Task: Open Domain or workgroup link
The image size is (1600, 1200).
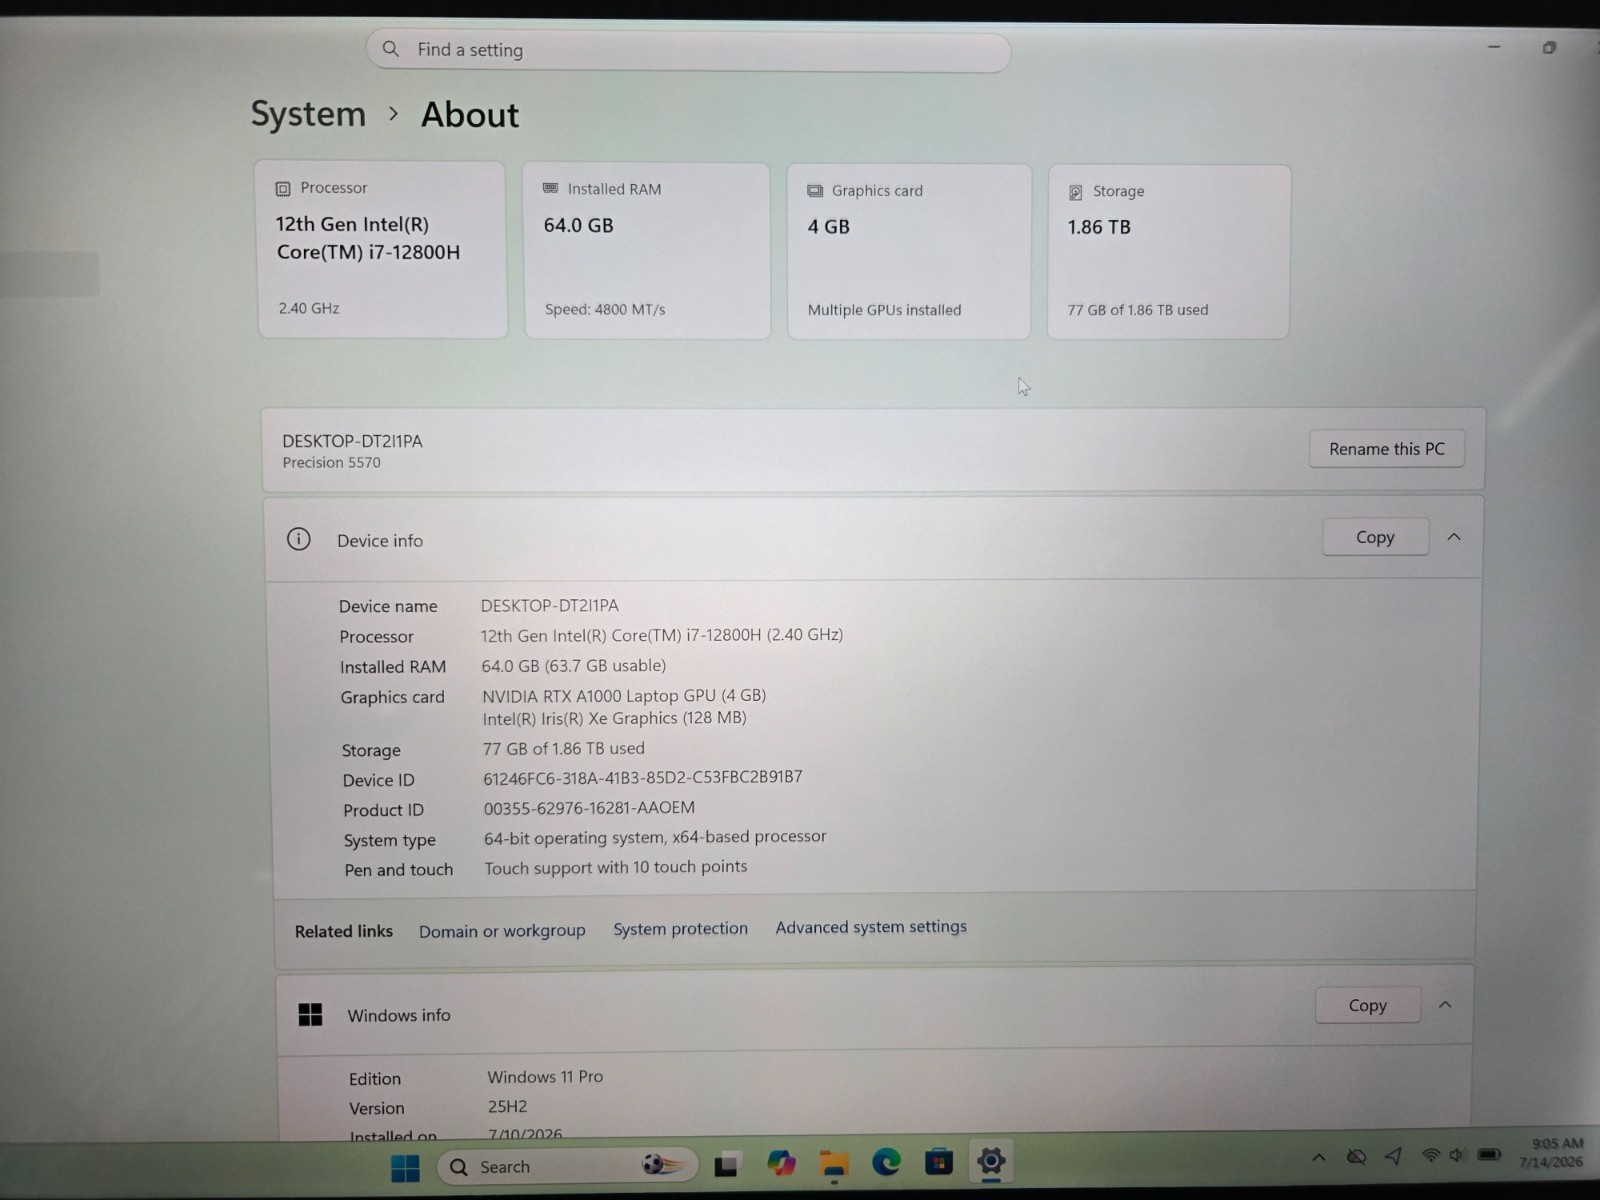Action: 502,931
